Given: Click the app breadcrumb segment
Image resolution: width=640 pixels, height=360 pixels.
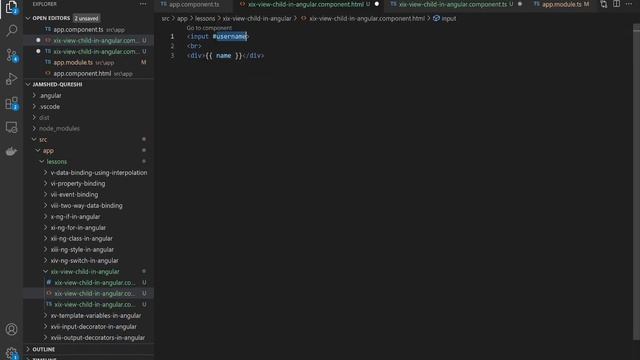Looking at the screenshot, I should (182, 19).
